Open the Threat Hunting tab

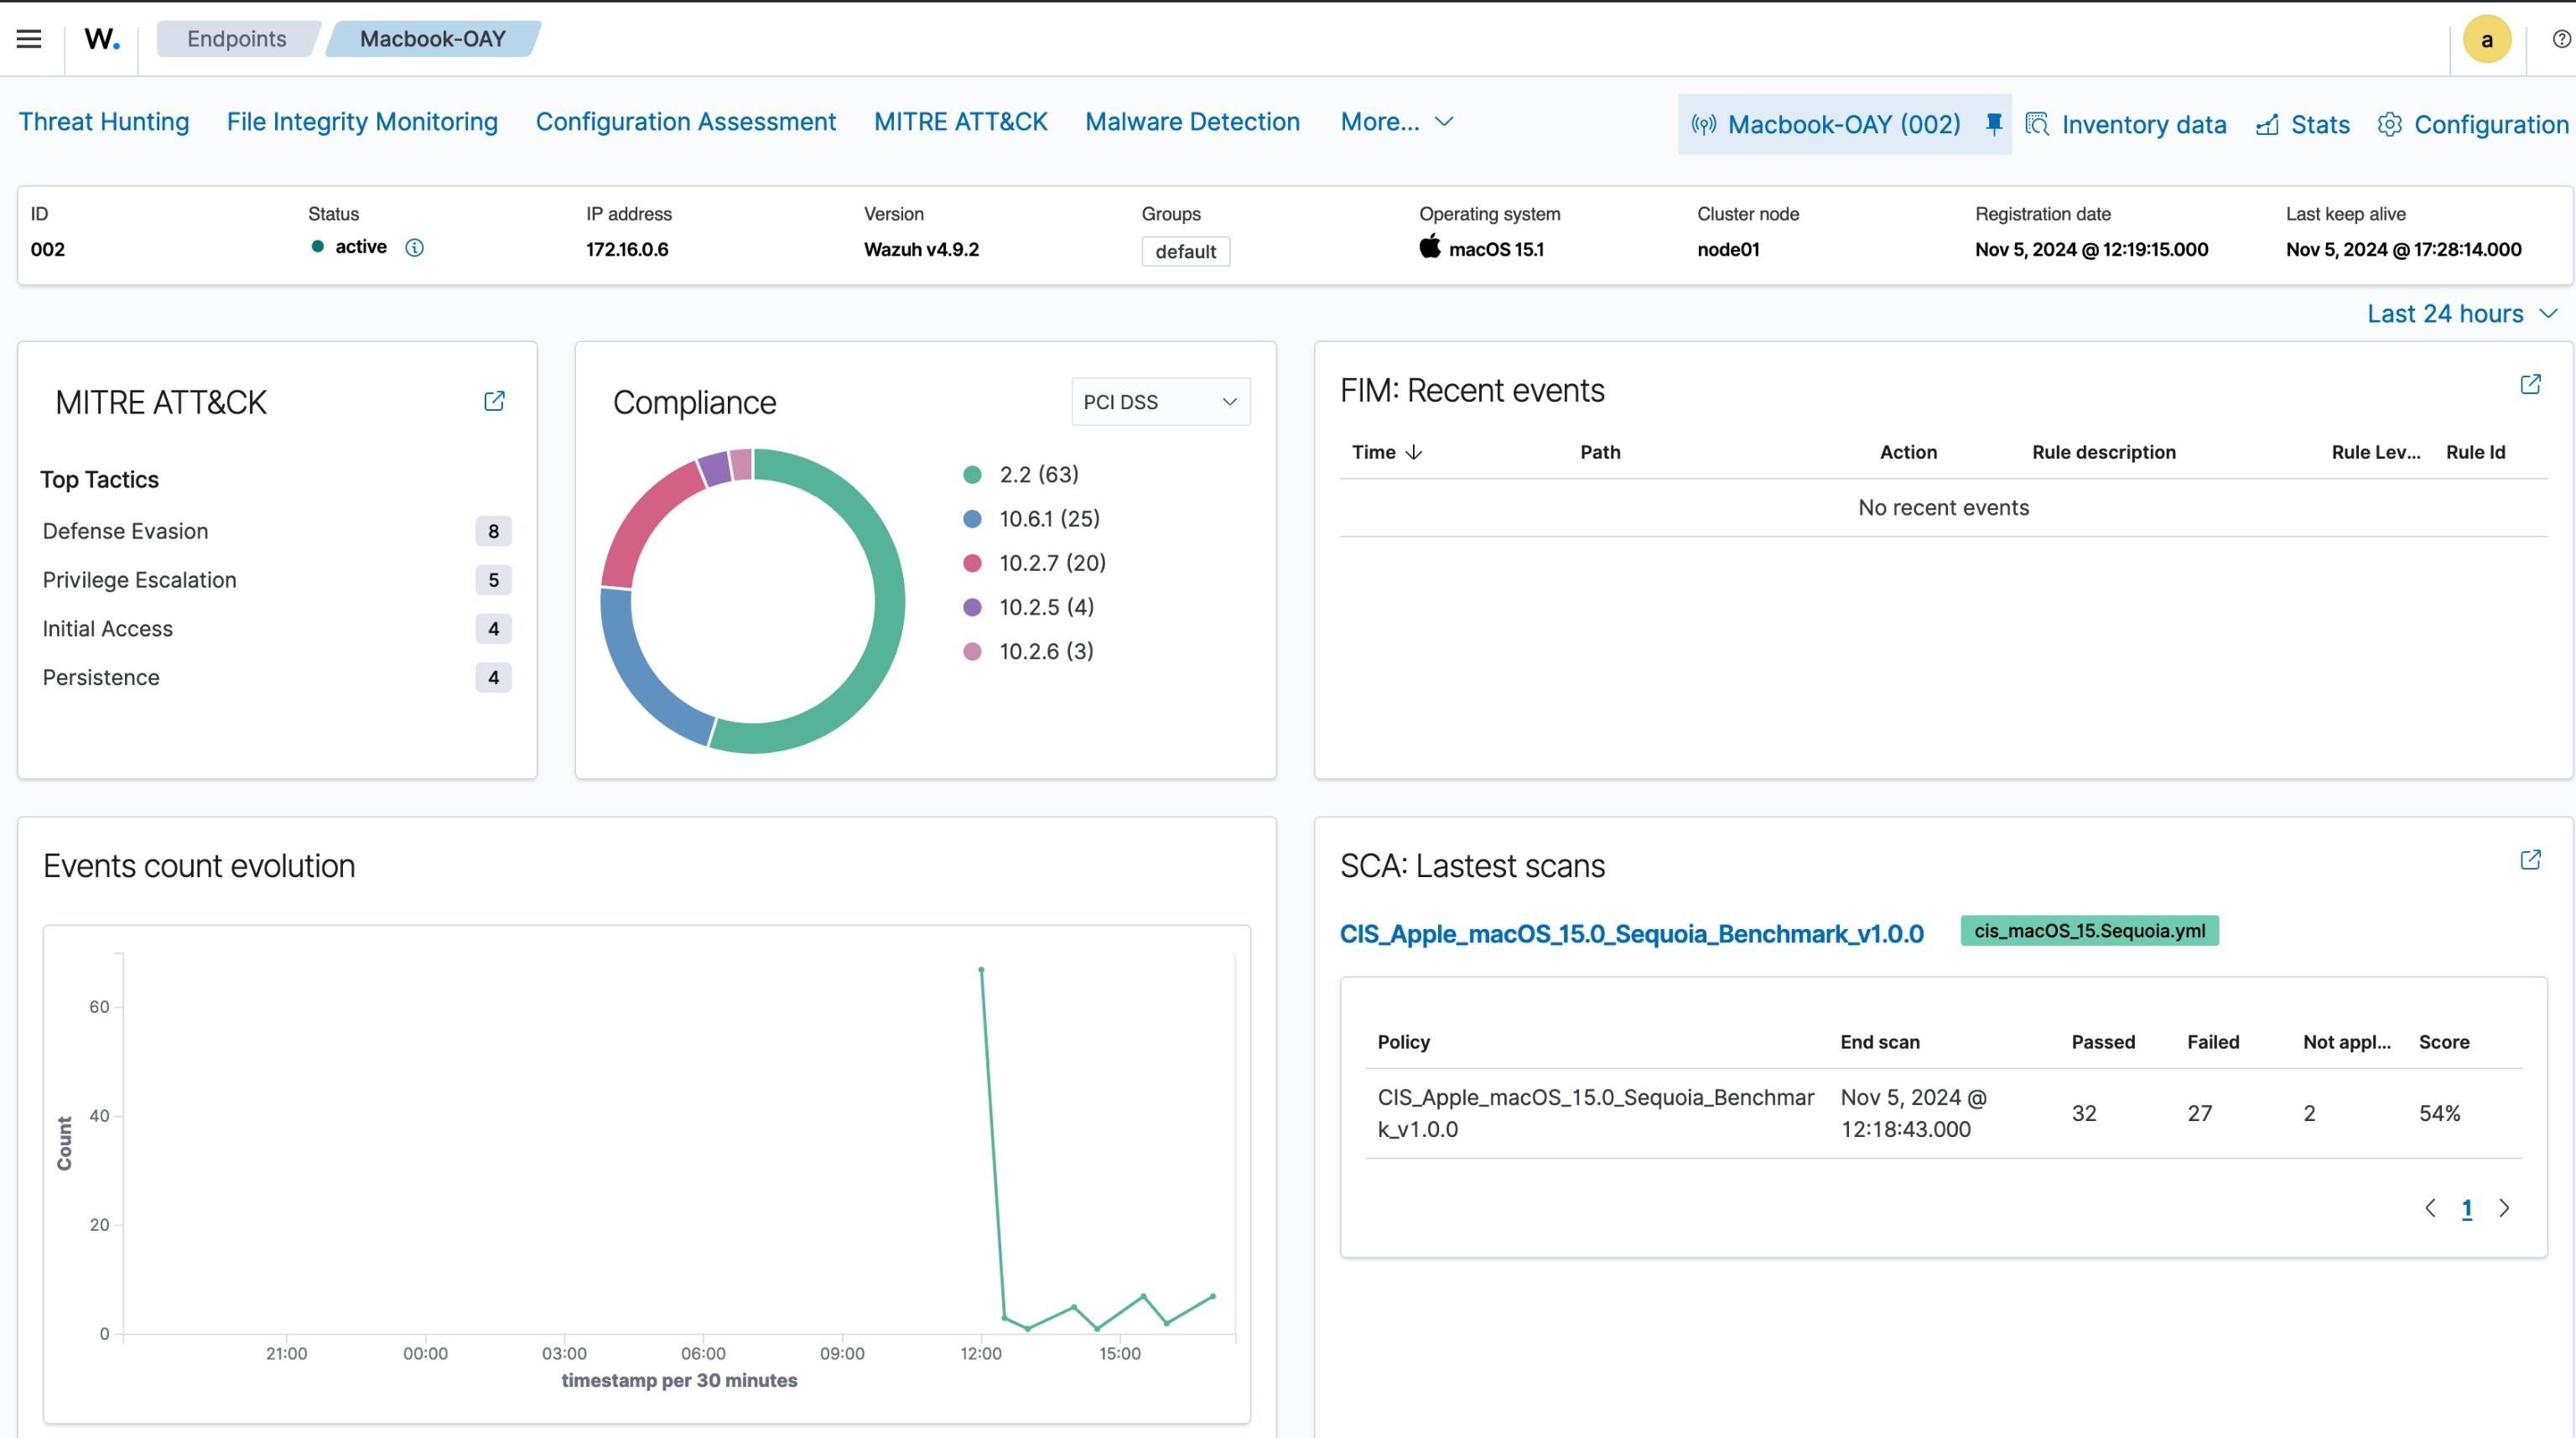[104, 122]
